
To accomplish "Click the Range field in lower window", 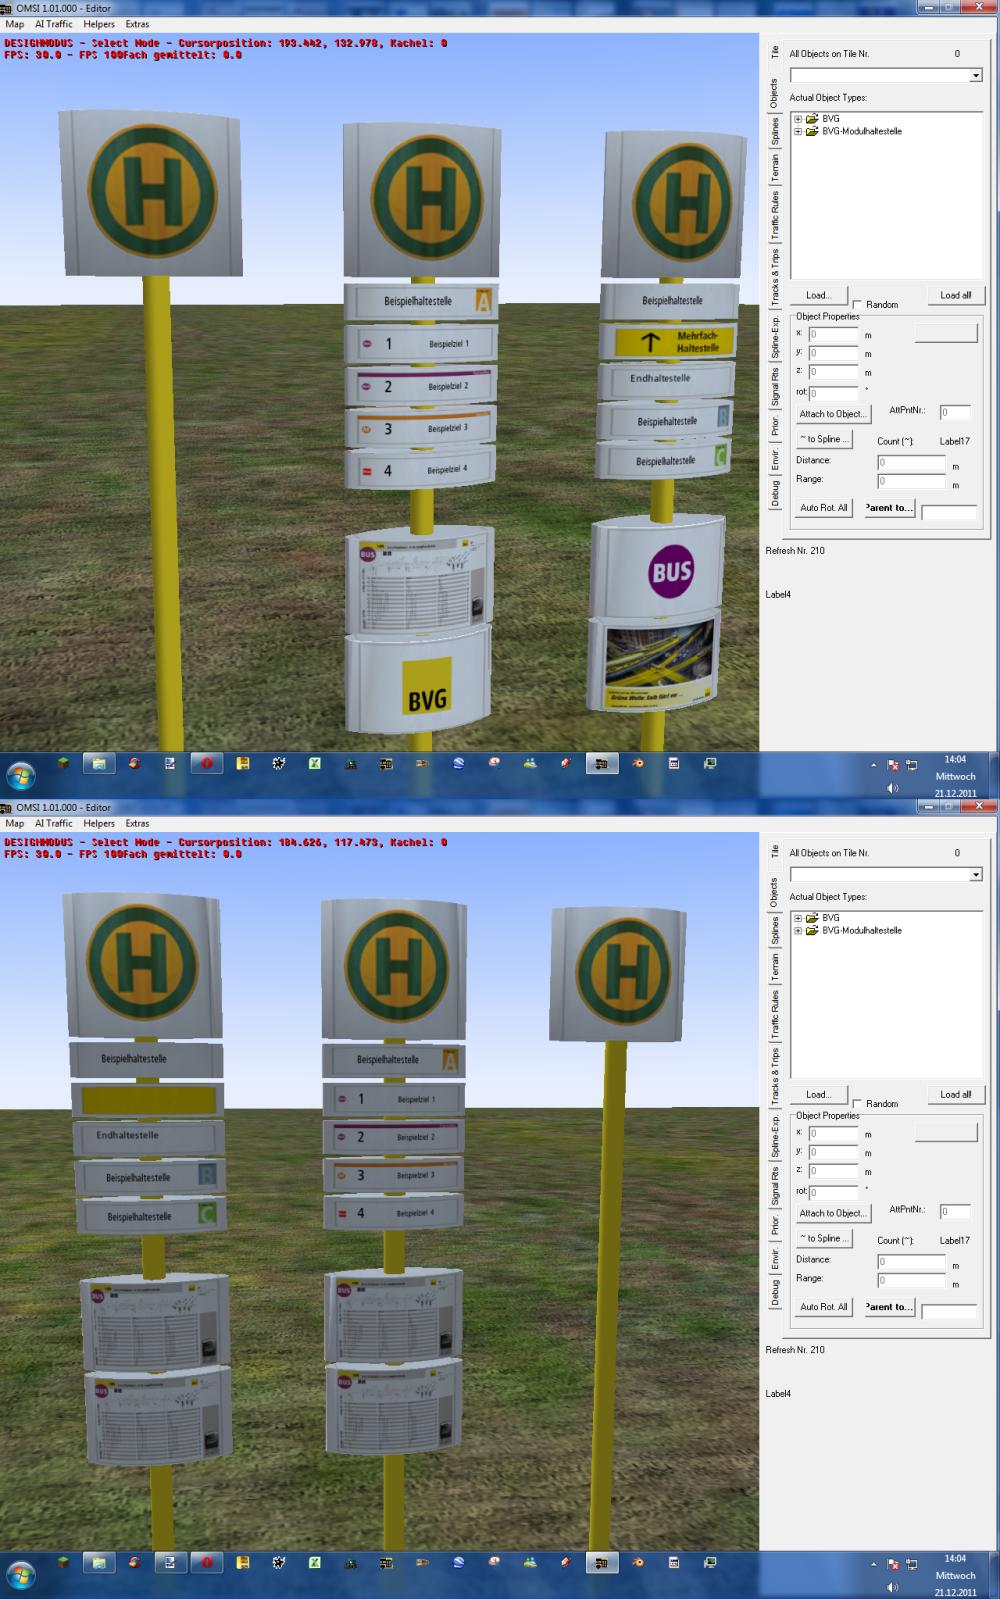I will click(x=911, y=1280).
